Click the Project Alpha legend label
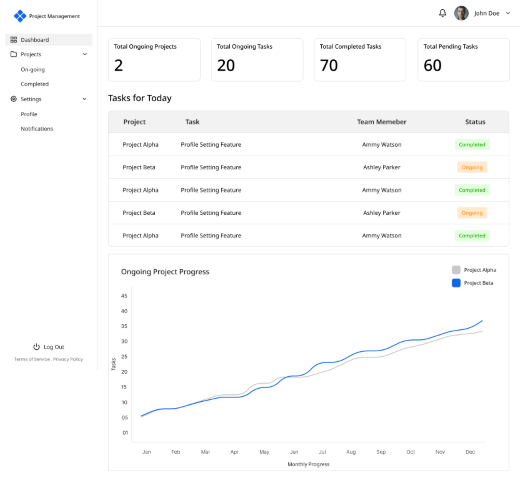 point(480,270)
